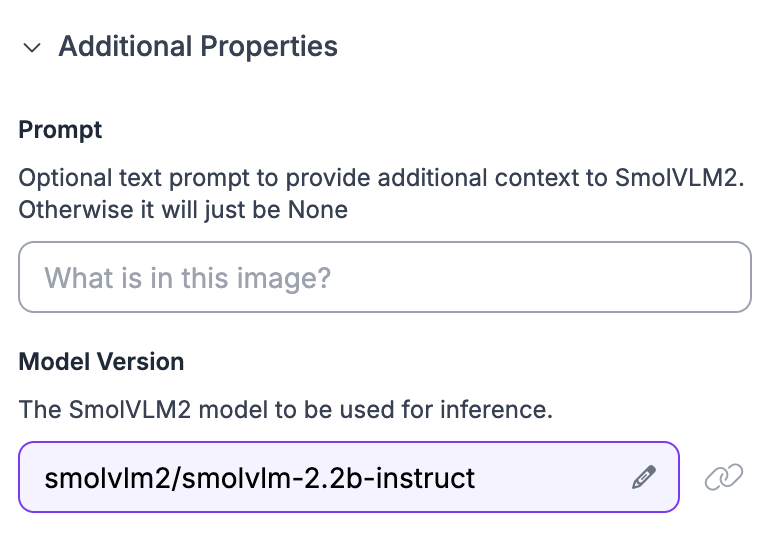Viewport: 772px width, 538px height.
Task: Place cursor in empty Prompt box
Action: [x=385, y=277]
